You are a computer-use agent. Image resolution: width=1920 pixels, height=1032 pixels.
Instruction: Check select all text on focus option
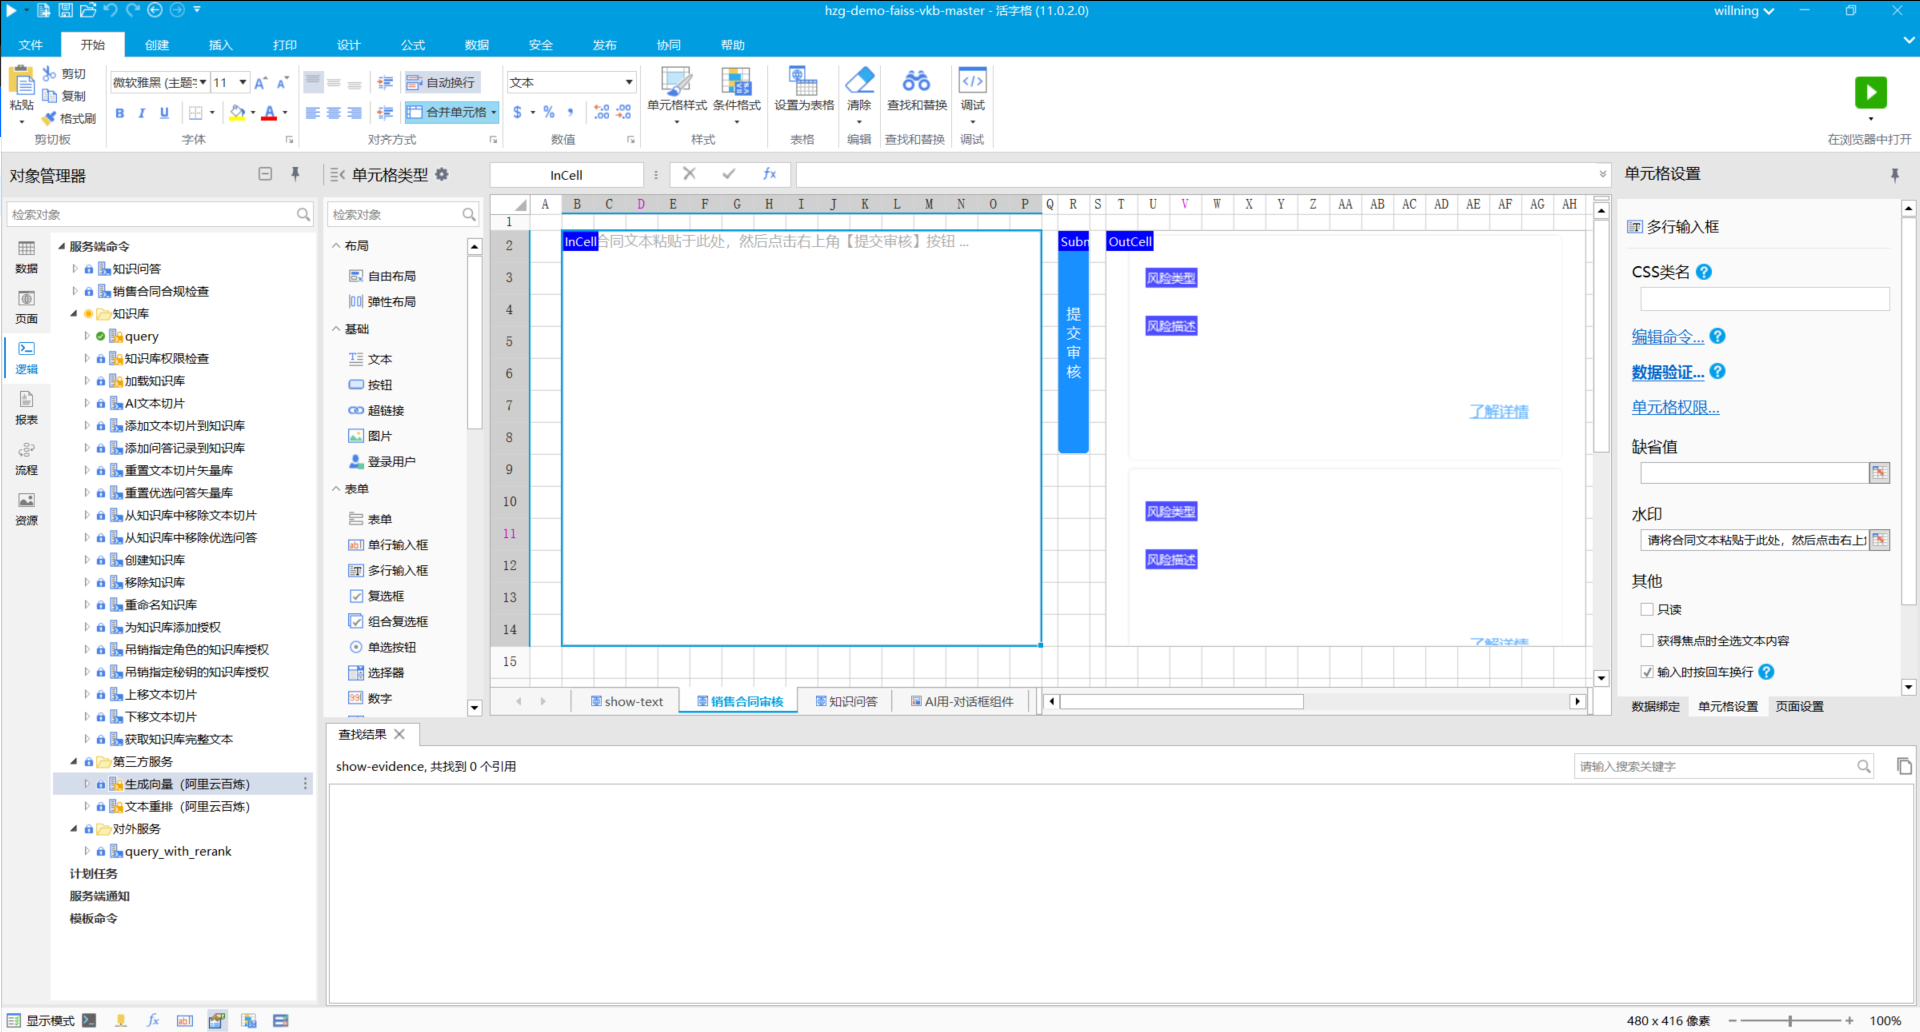(1647, 641)
